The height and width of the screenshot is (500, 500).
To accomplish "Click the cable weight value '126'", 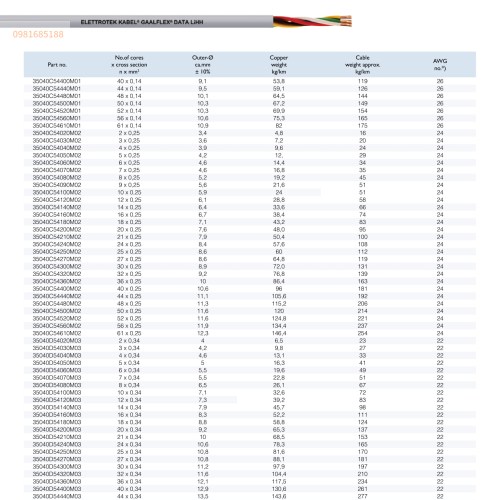I will [362, 89].
